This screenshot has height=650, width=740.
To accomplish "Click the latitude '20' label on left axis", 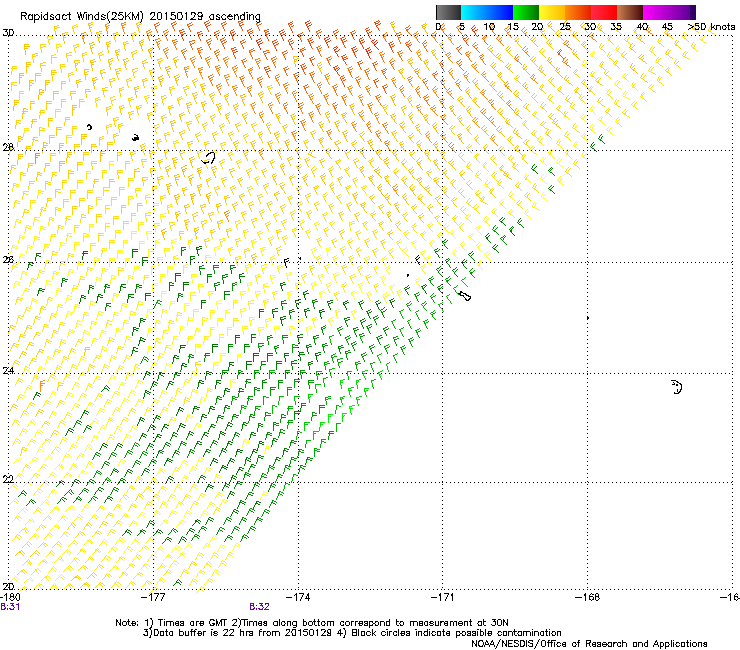I will pos(8,586).
